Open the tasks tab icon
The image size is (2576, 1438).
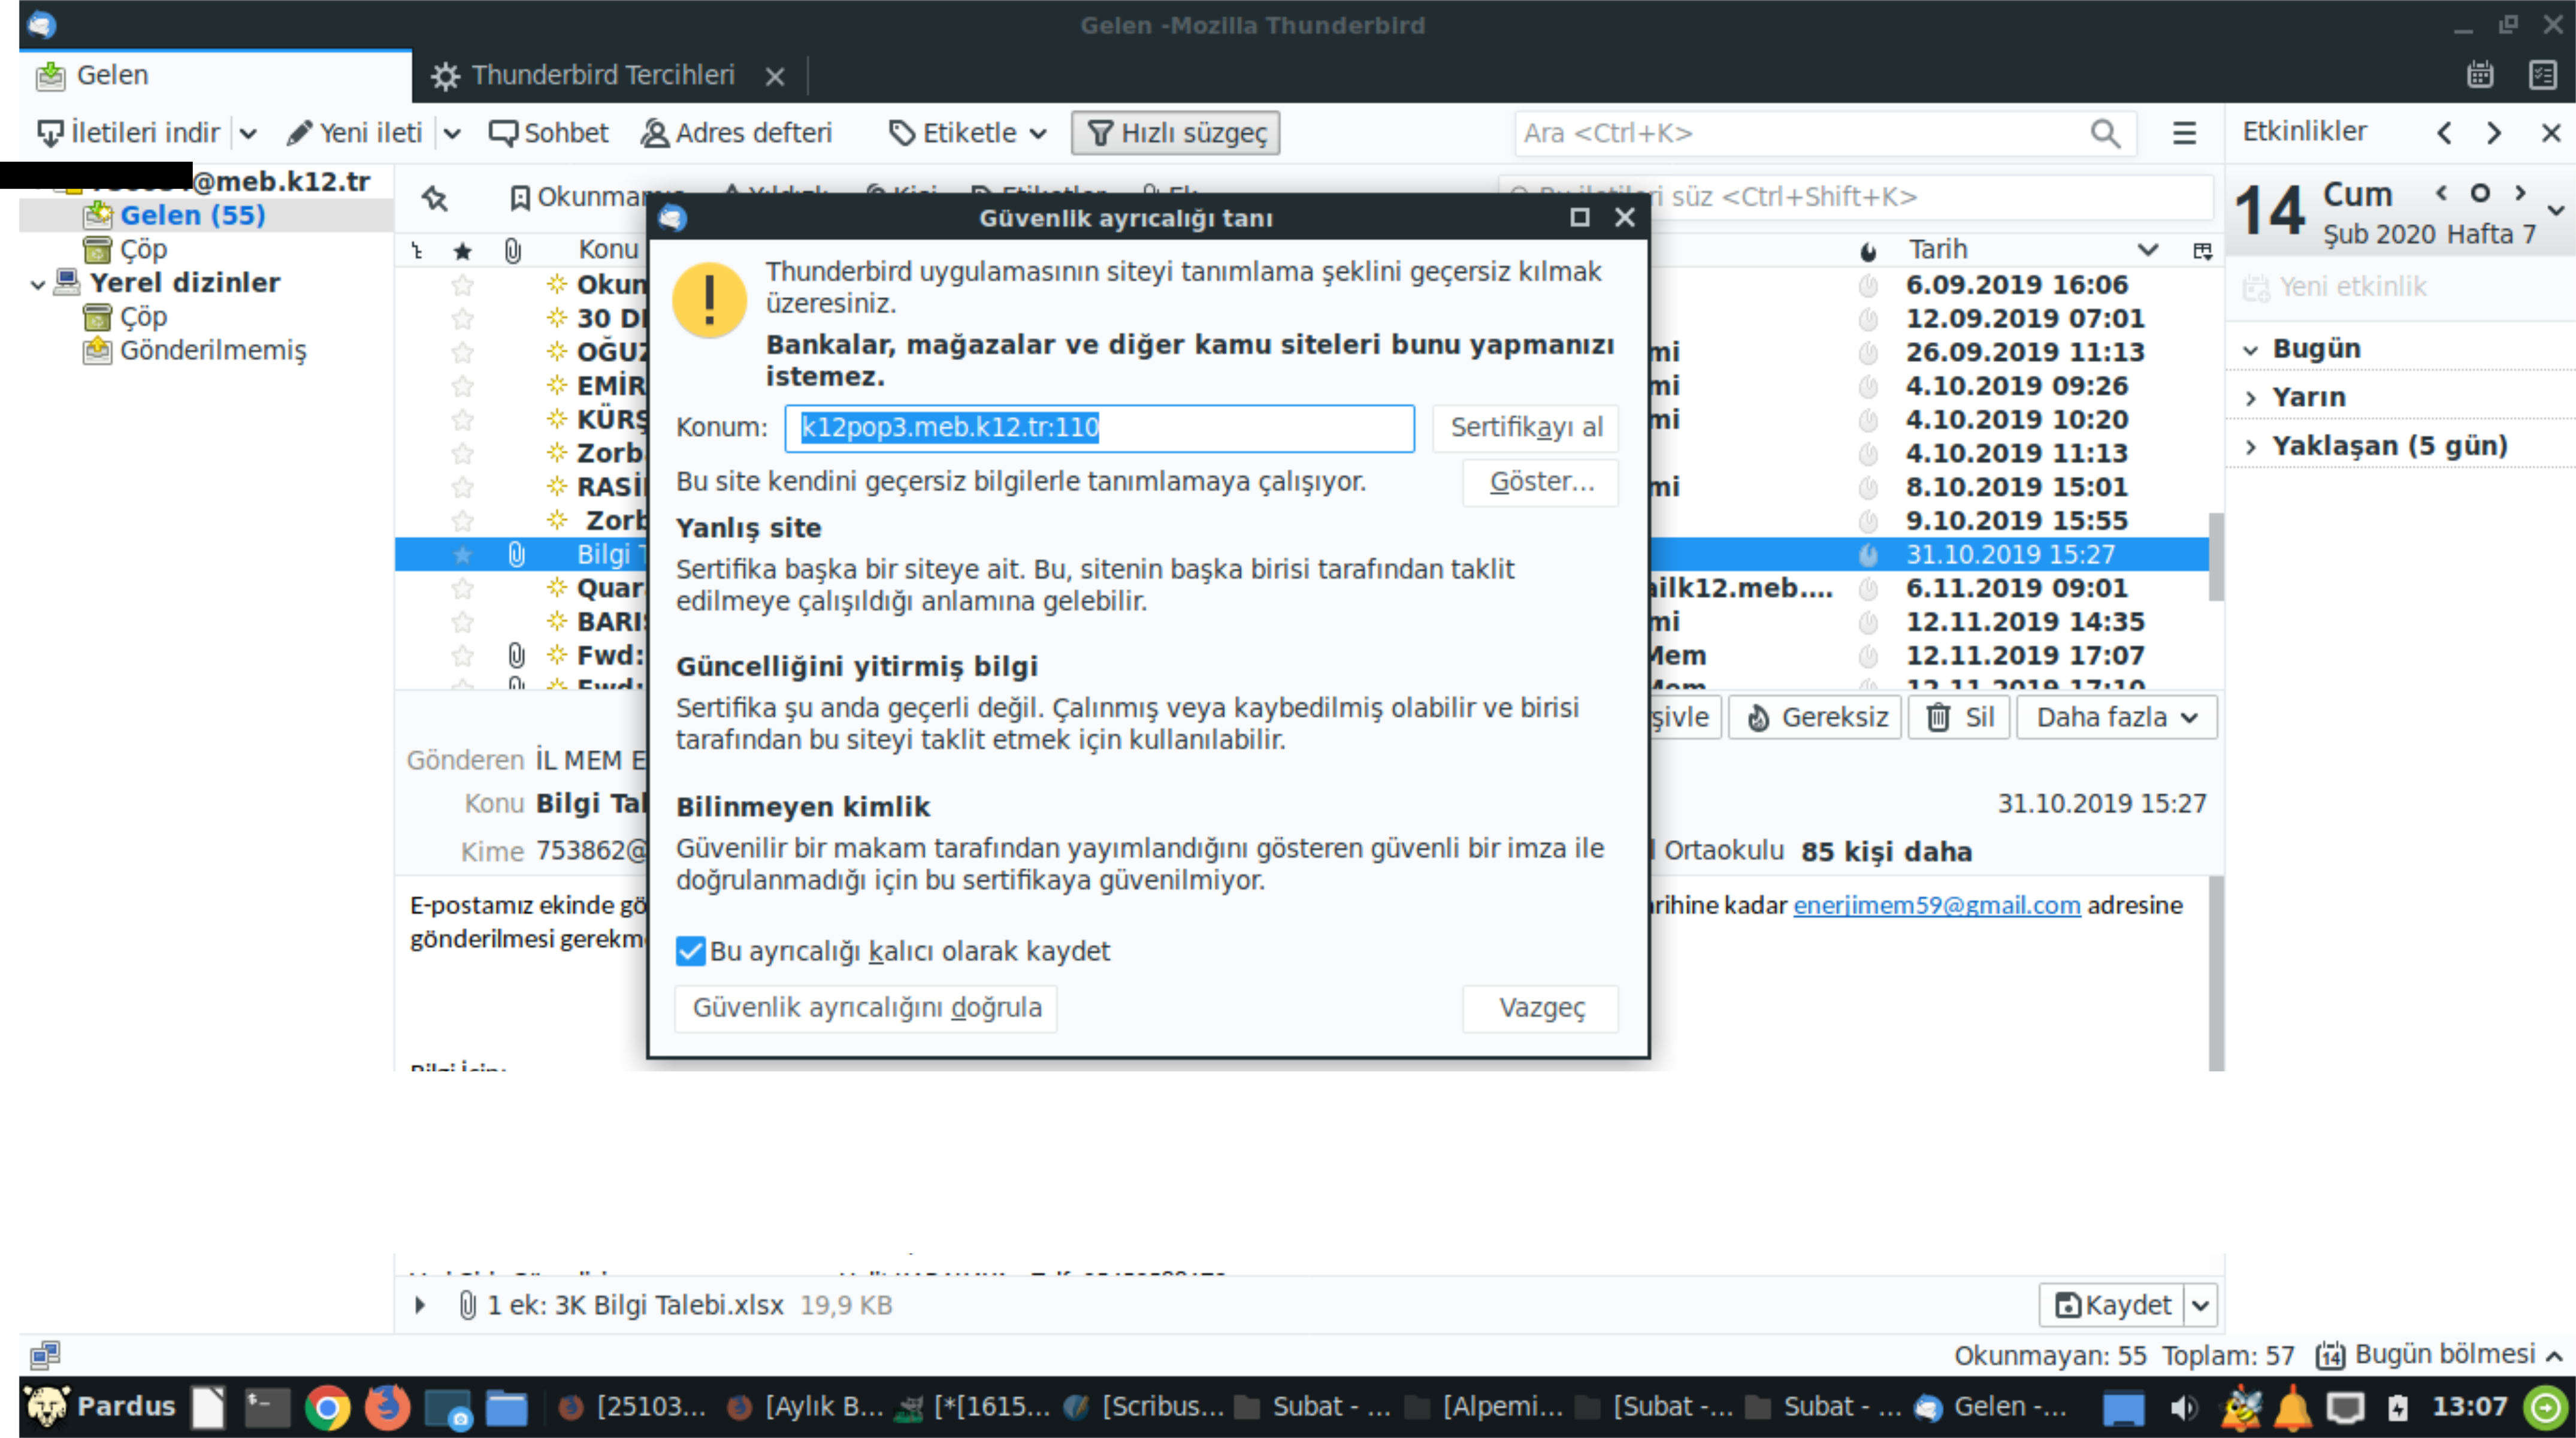pyautogui.click(x=2542, y=75)
